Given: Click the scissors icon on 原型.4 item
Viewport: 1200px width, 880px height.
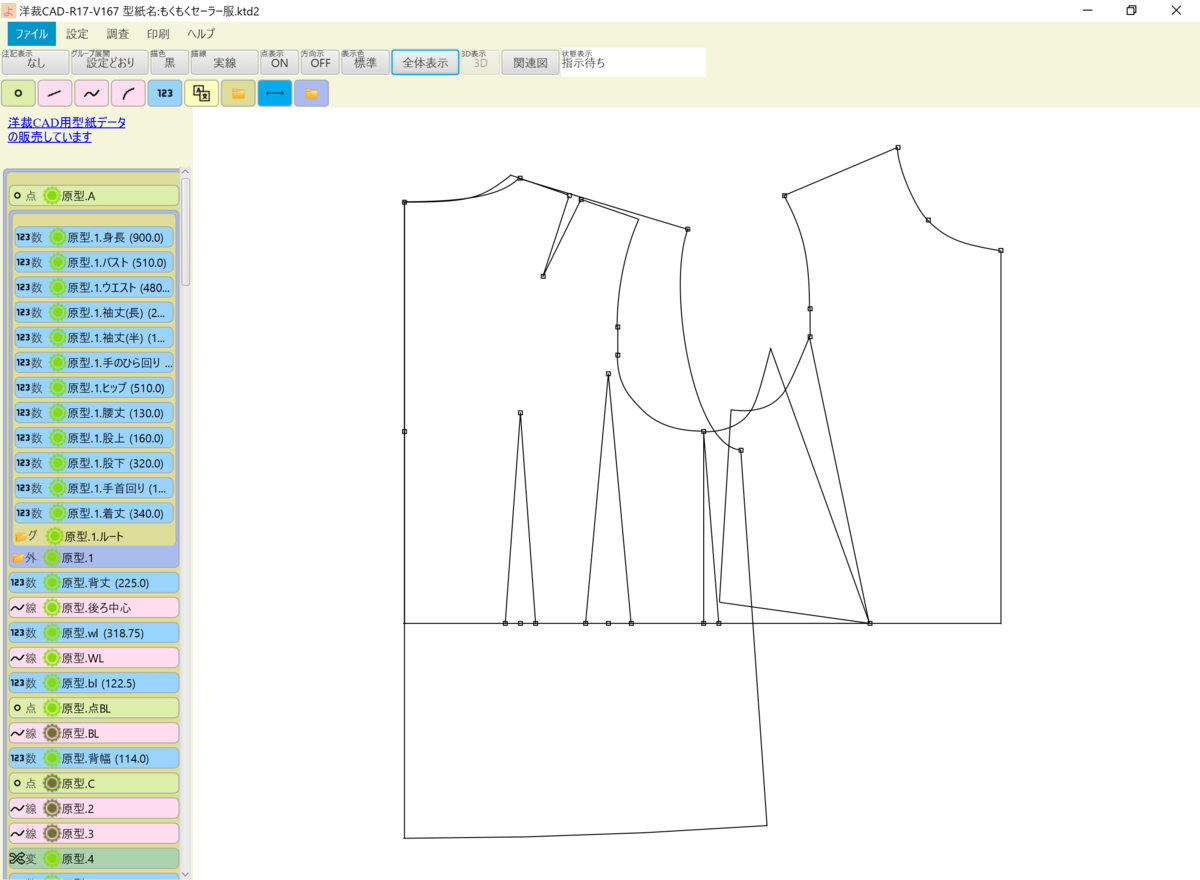Looking at the screenshot, I should (18, 857).
